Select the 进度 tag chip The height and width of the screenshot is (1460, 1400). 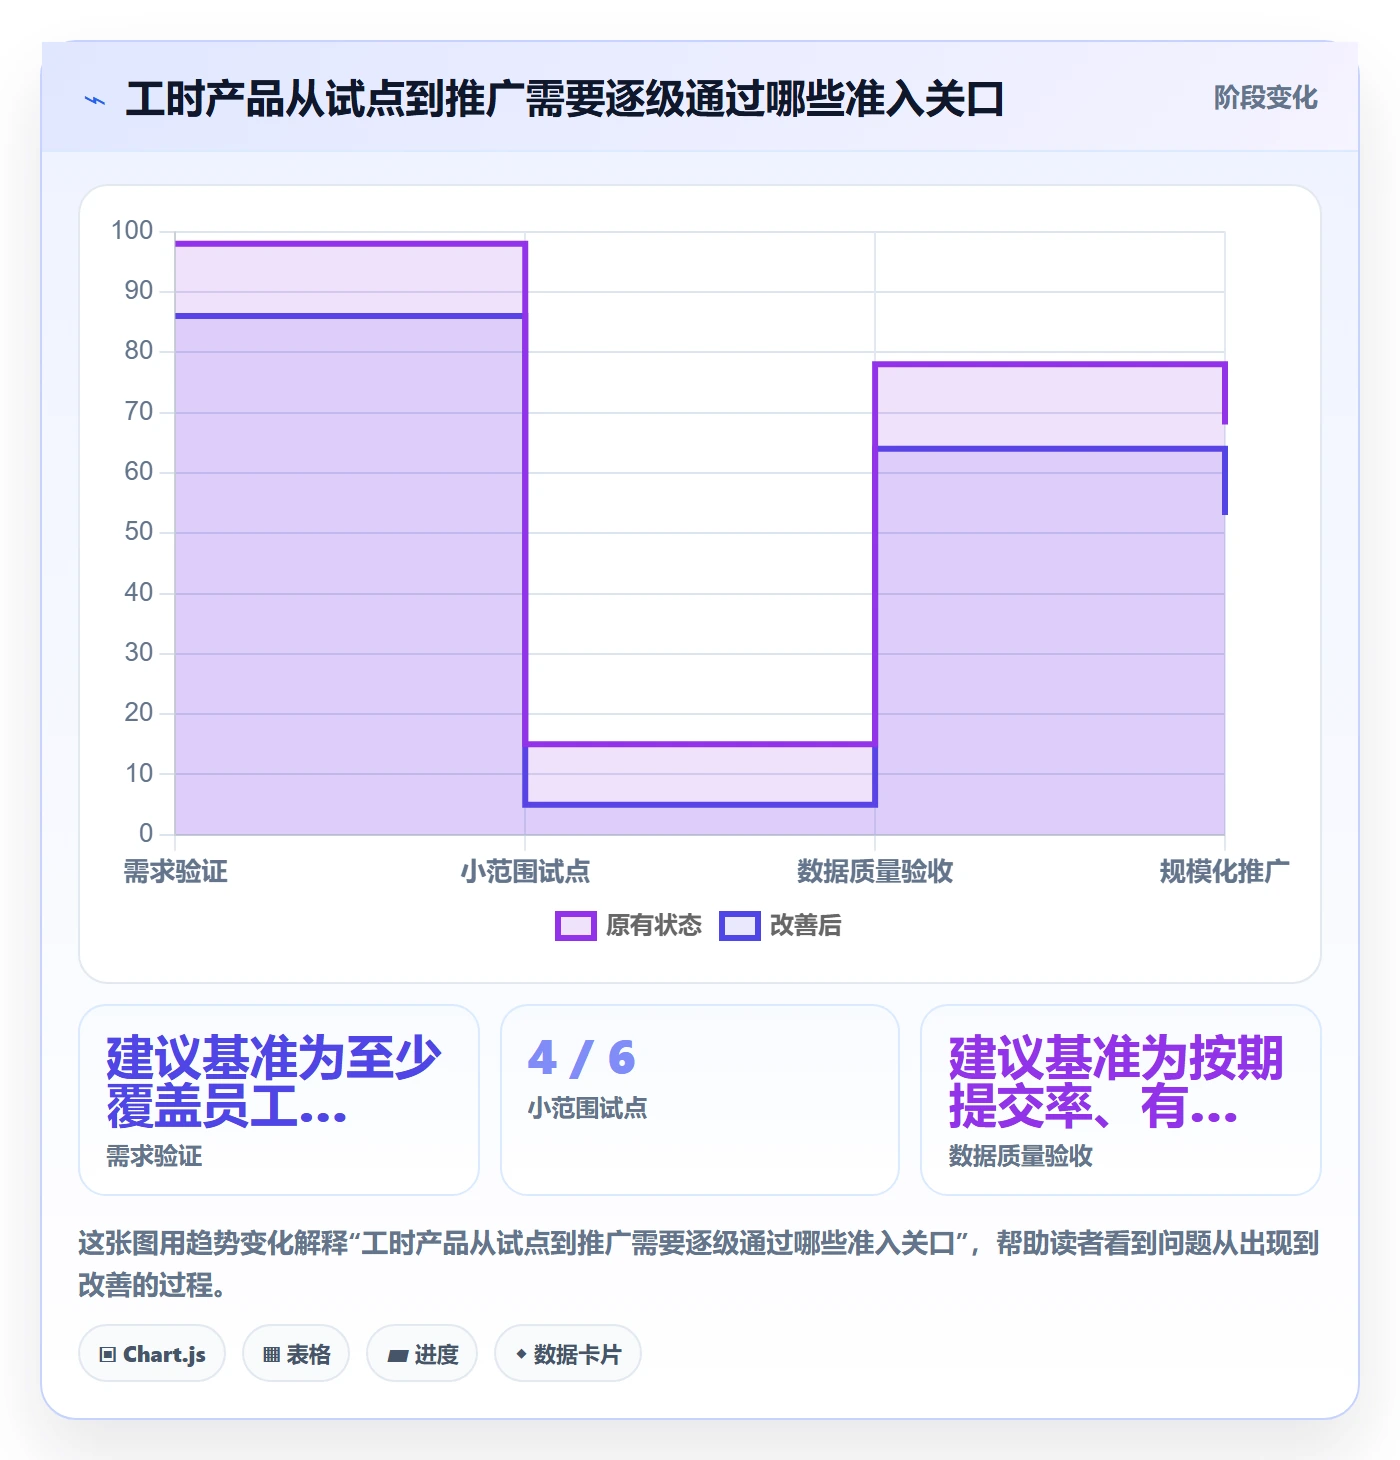[x=422, y=1354]
